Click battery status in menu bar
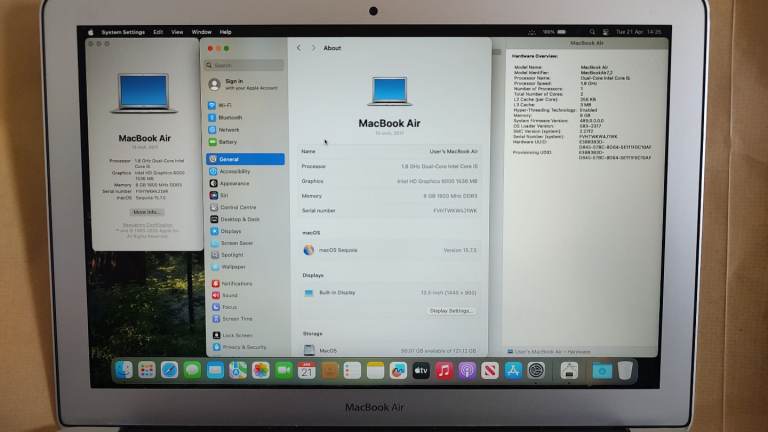This screenshot has height=432, width=768. 554,32
